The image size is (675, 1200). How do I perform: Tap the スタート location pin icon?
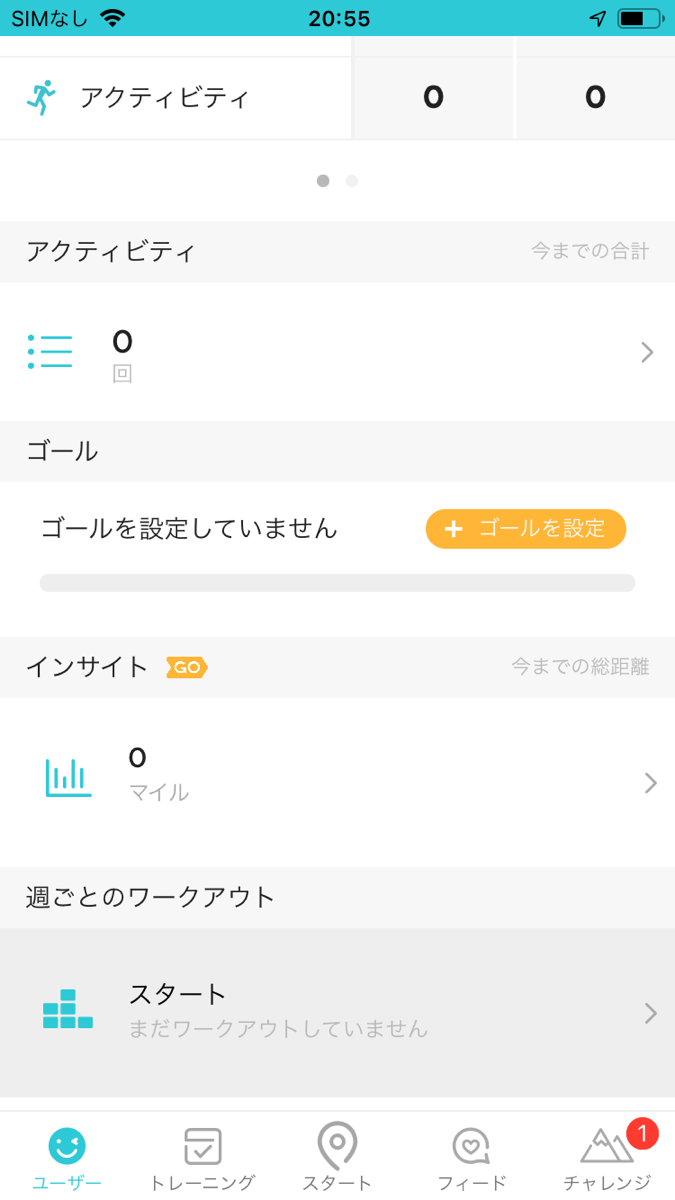coord(337,1147)
